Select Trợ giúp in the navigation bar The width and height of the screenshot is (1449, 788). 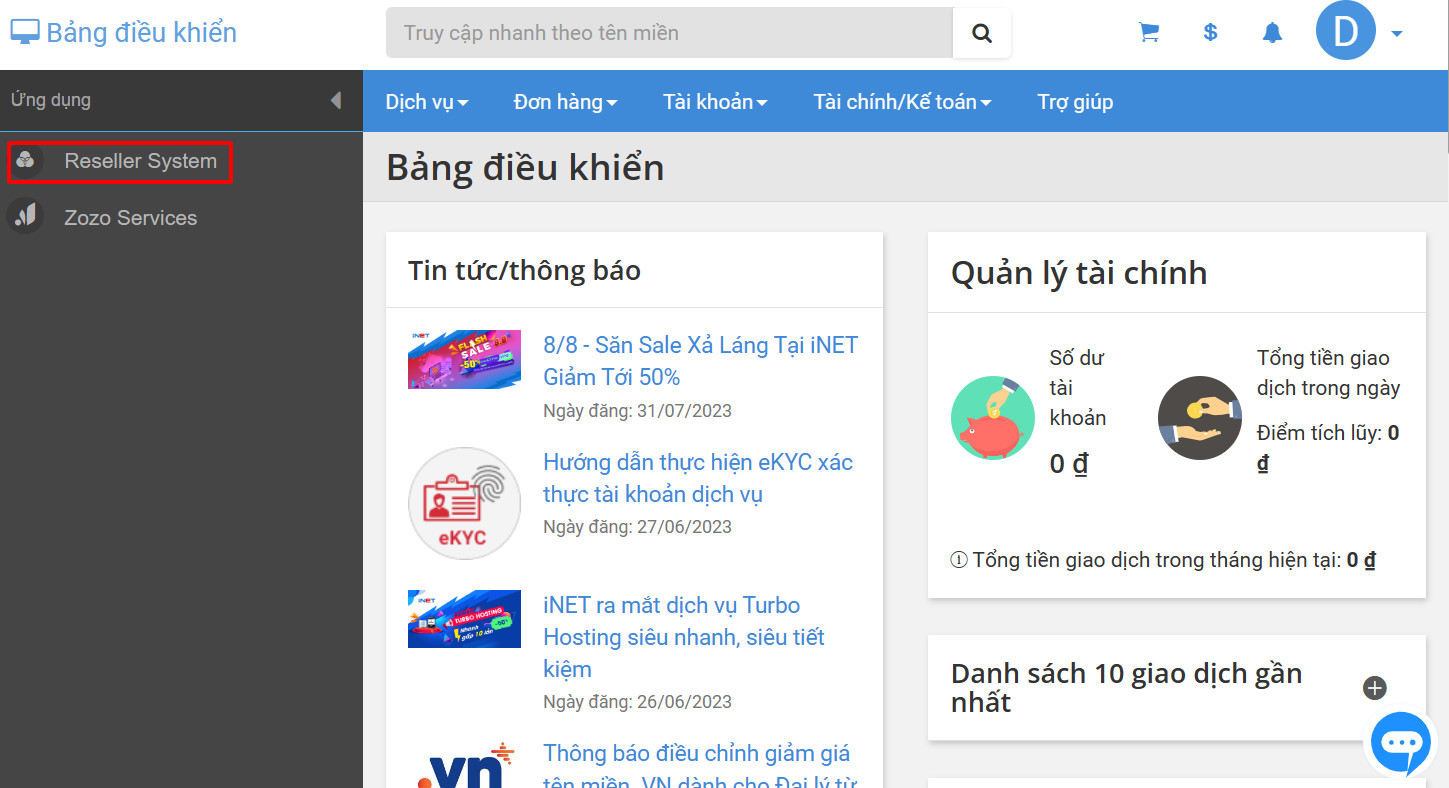1074,101
